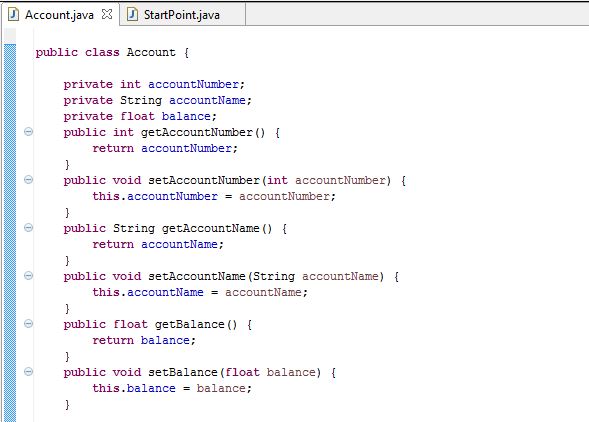Click this.accountName in the setter body

point(148,292)
